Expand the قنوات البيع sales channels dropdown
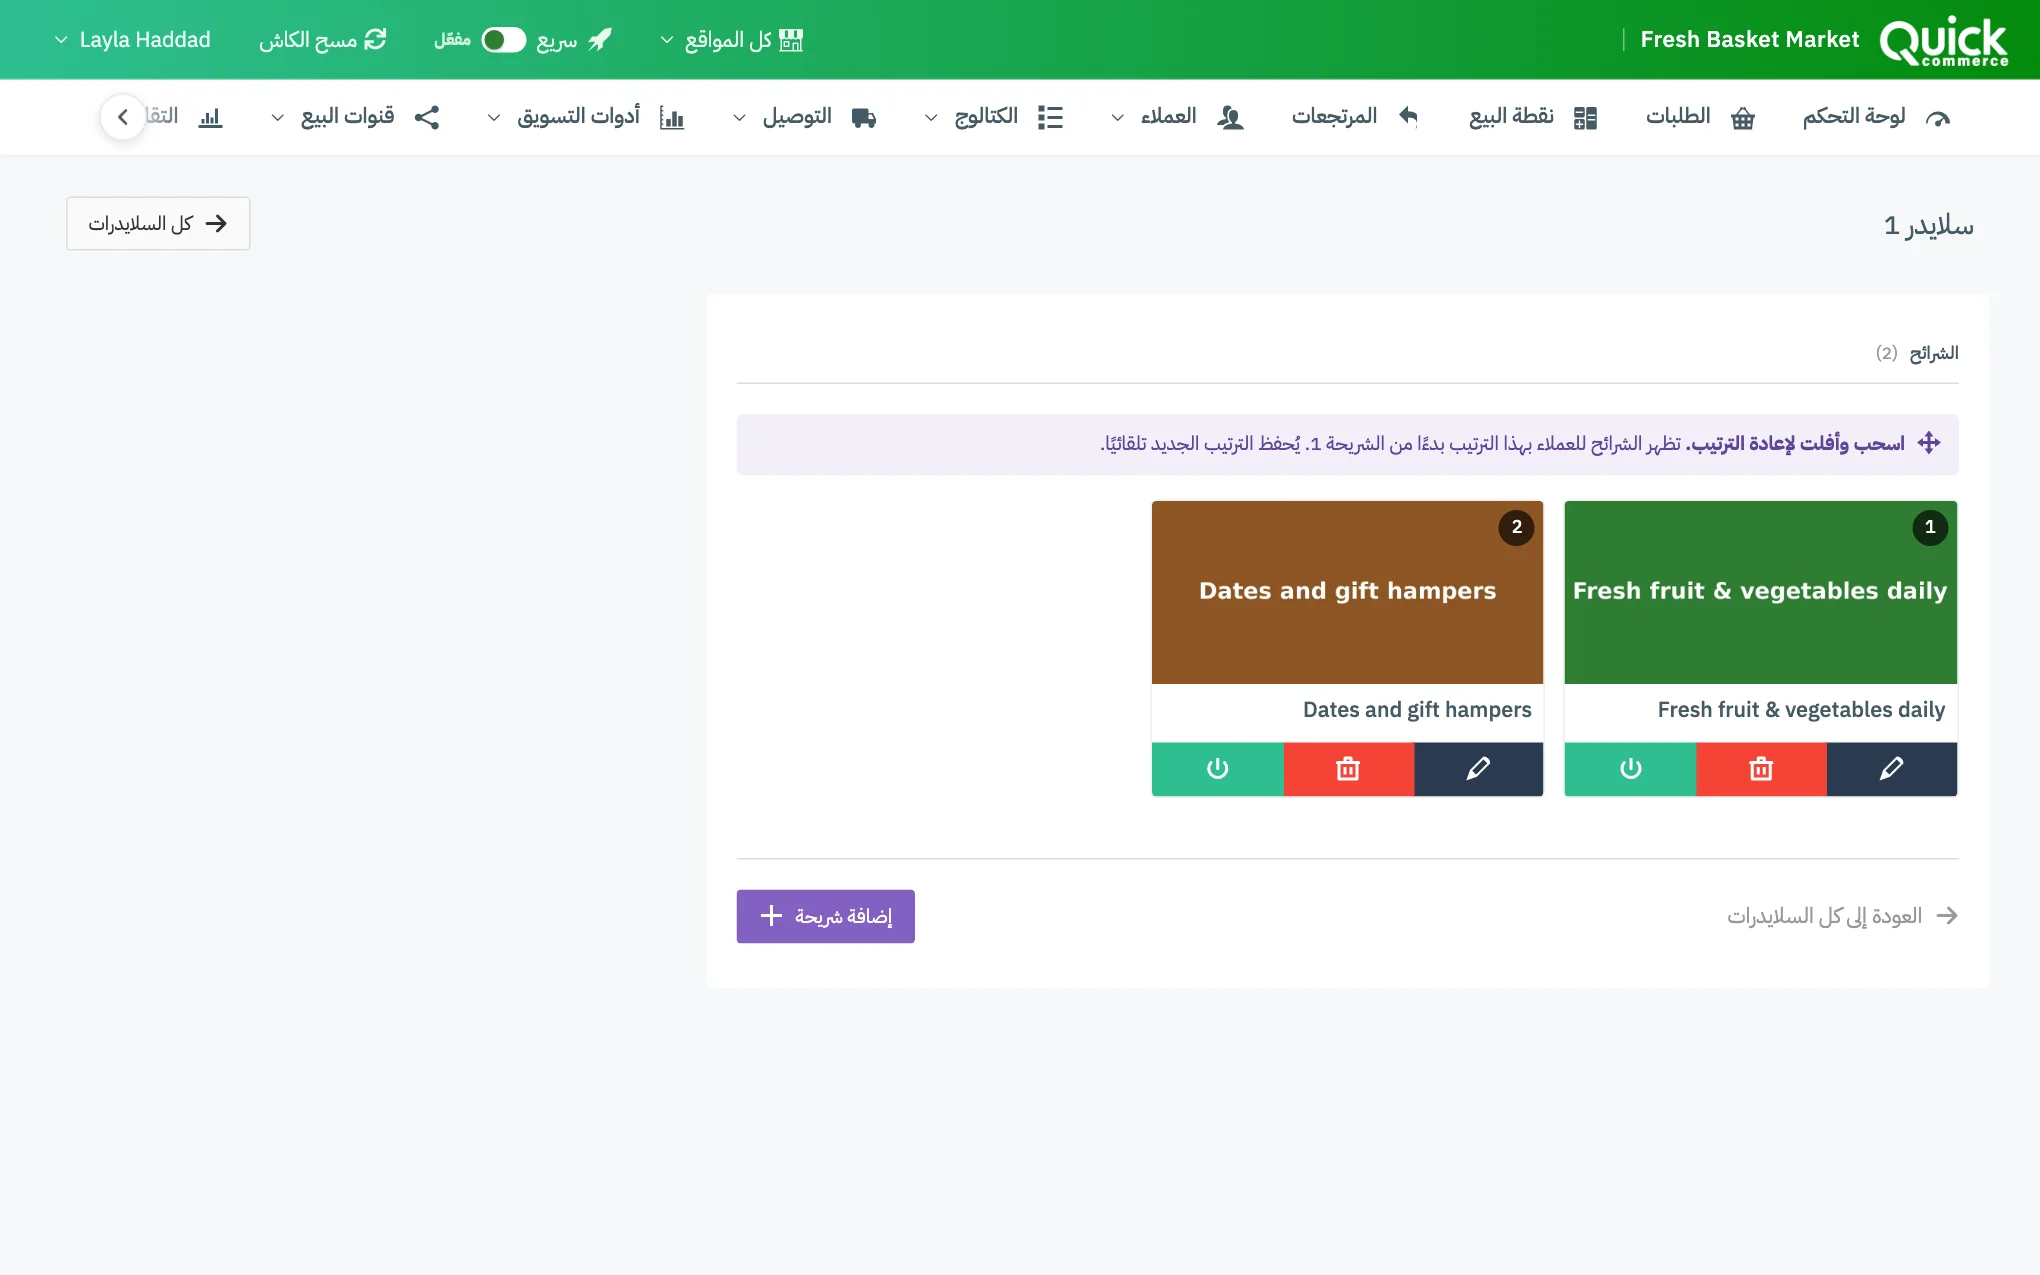Viewport: 2040px width, 1275px height. point(355,117)
